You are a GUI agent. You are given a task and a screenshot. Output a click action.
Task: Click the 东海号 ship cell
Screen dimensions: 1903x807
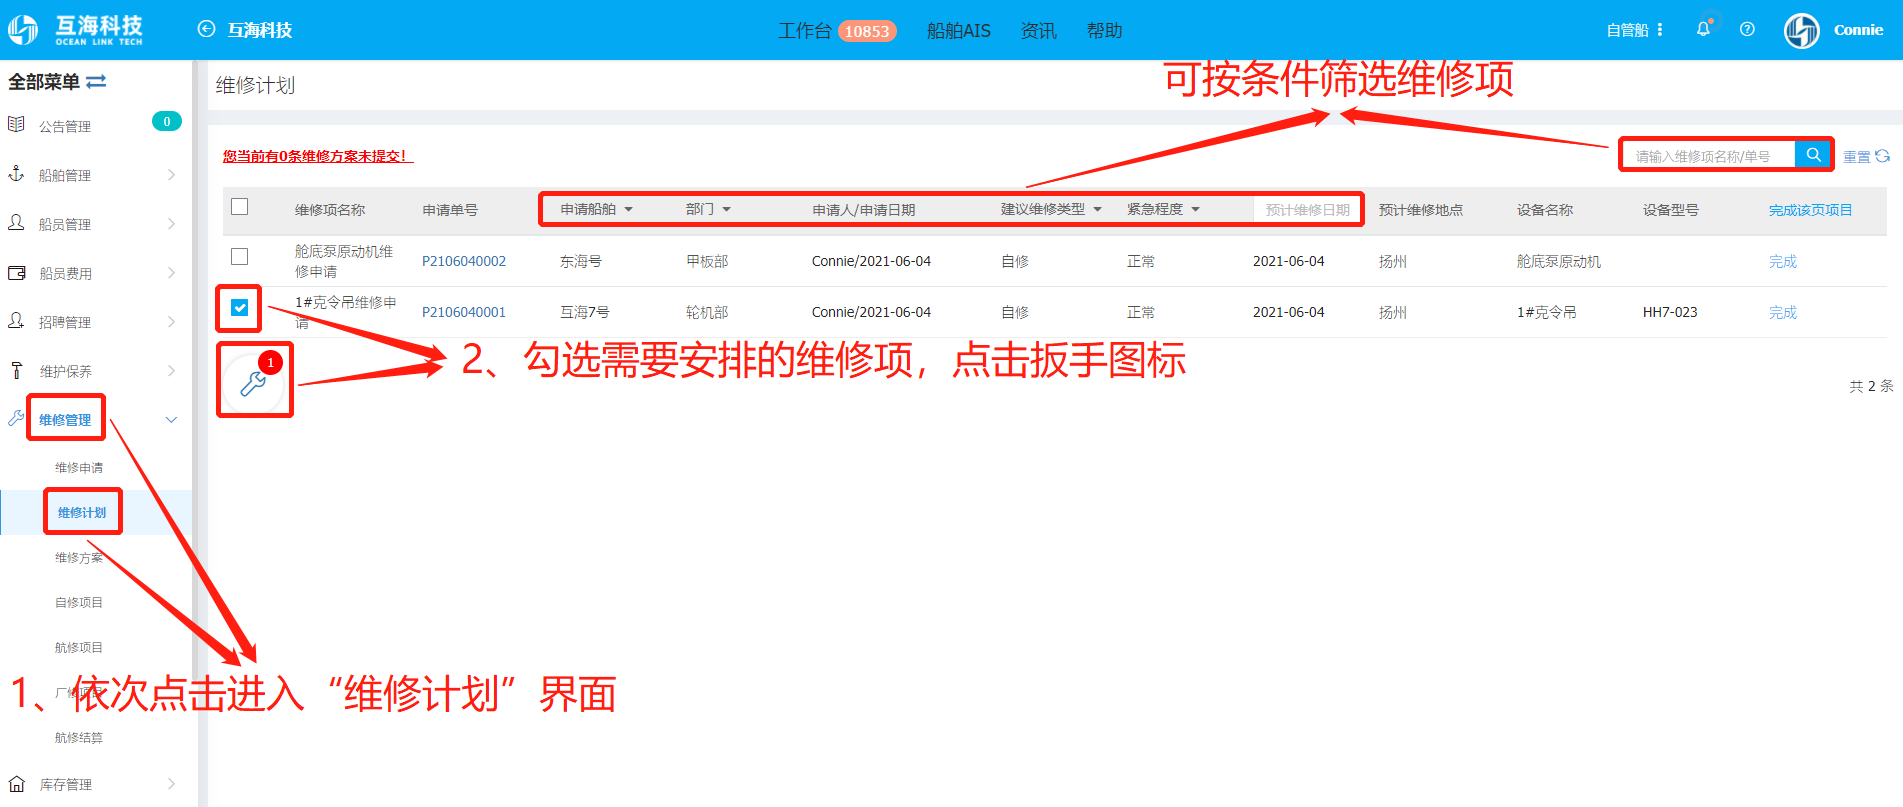coord(581,261)
